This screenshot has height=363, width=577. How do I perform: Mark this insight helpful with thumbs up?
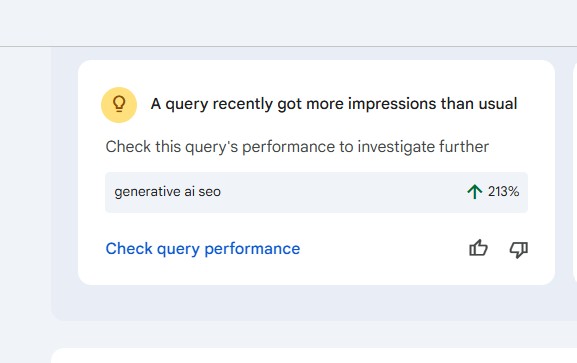(478, 248)
